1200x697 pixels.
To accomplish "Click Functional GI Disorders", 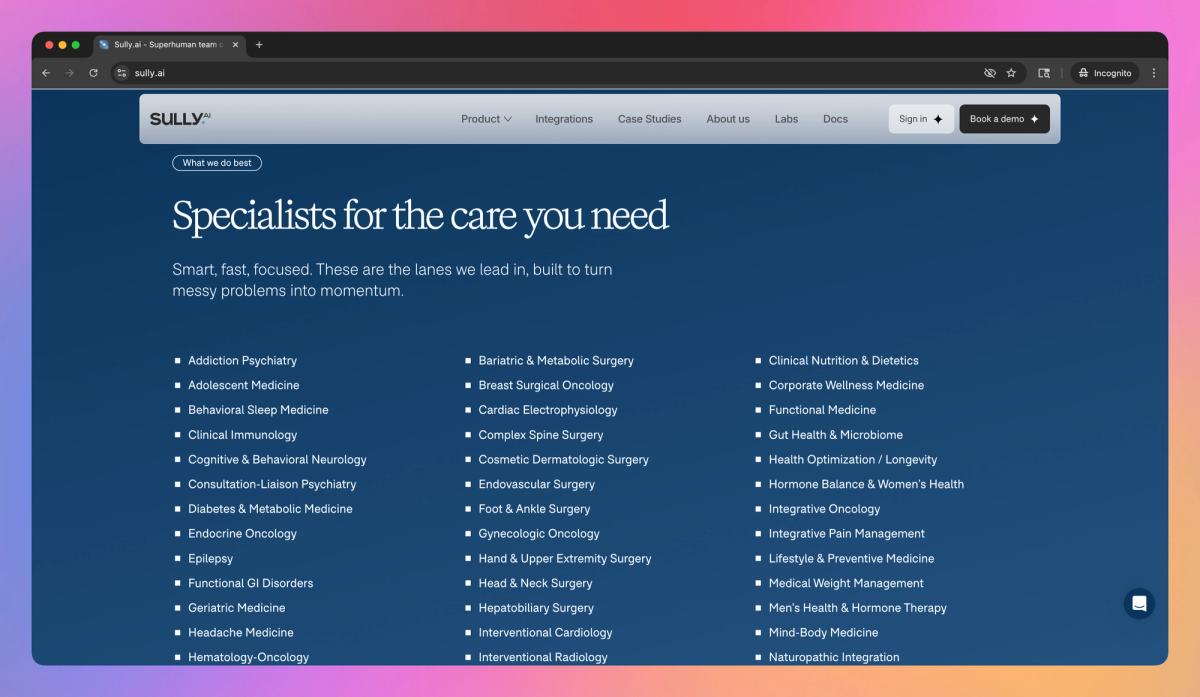I will (250, 584).
